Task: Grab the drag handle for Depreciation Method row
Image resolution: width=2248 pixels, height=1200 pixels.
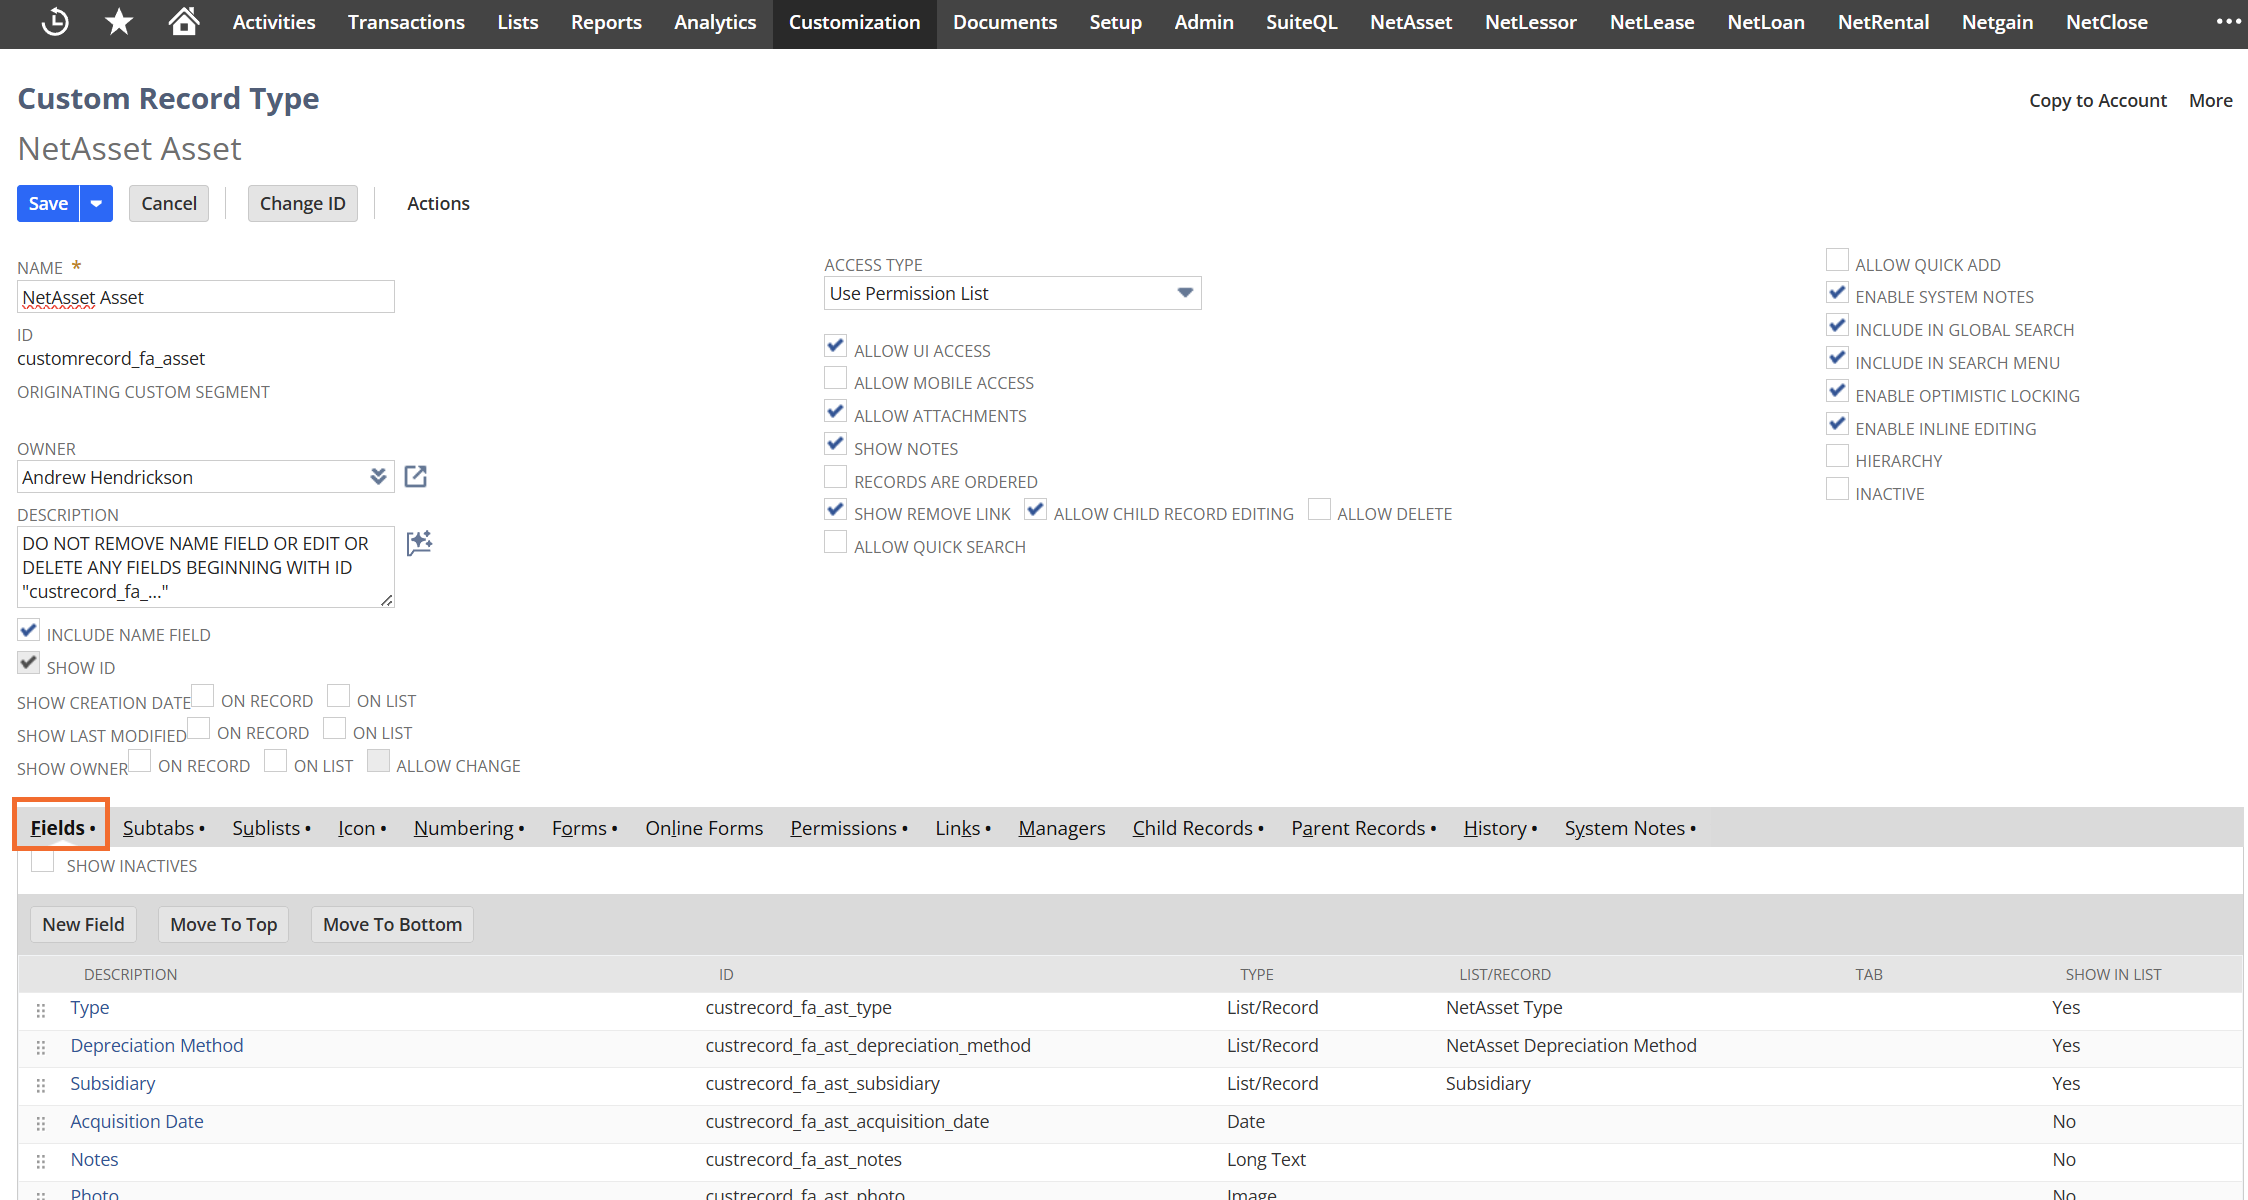Action: 41,1048
